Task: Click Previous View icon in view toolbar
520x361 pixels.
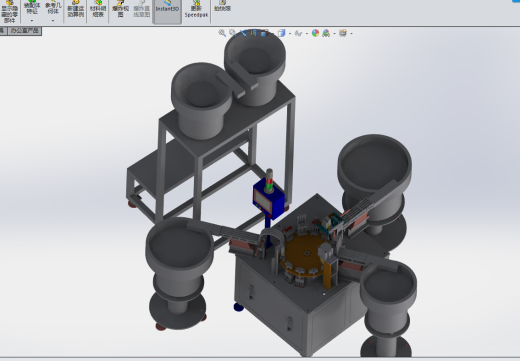Action: [x=243, y=33]
